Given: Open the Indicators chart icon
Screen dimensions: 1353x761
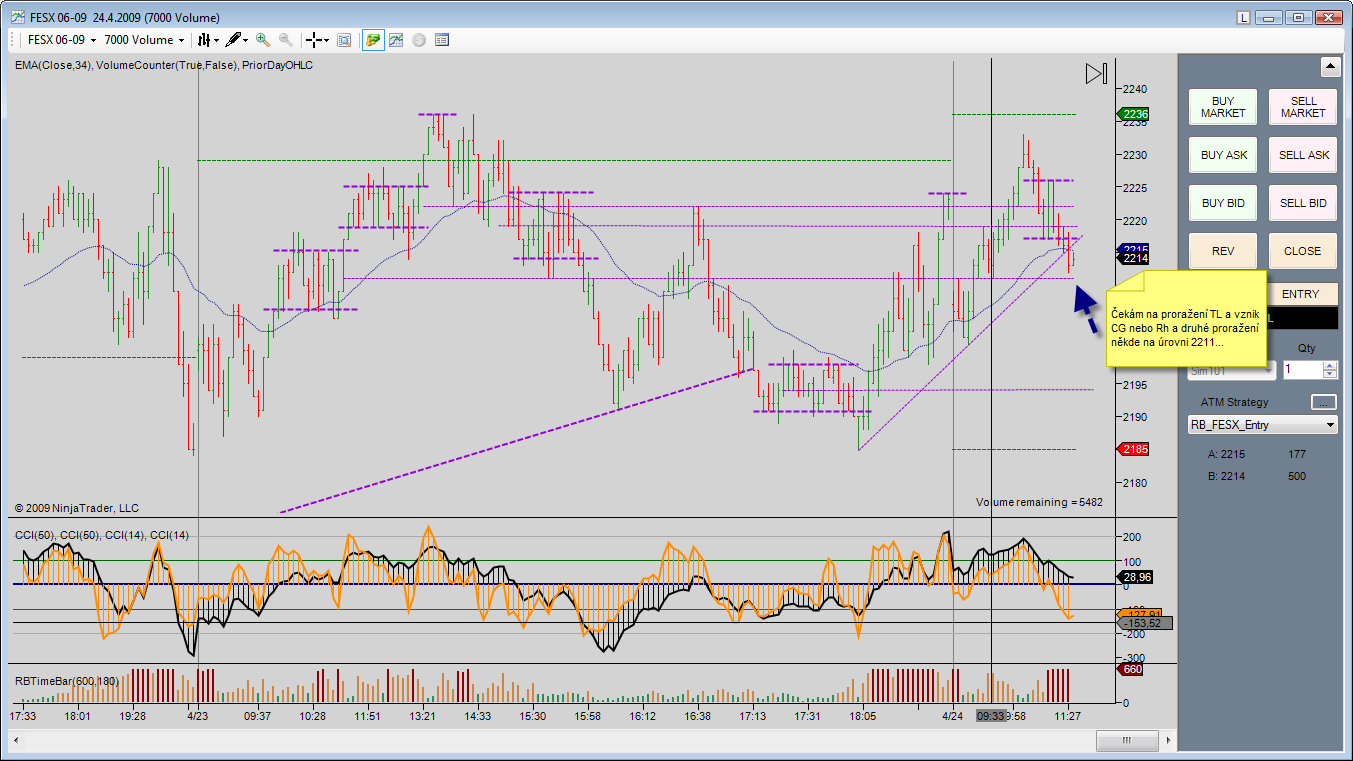Looking at the screenshot, I should pyautogui.click(x=396, y=40).
